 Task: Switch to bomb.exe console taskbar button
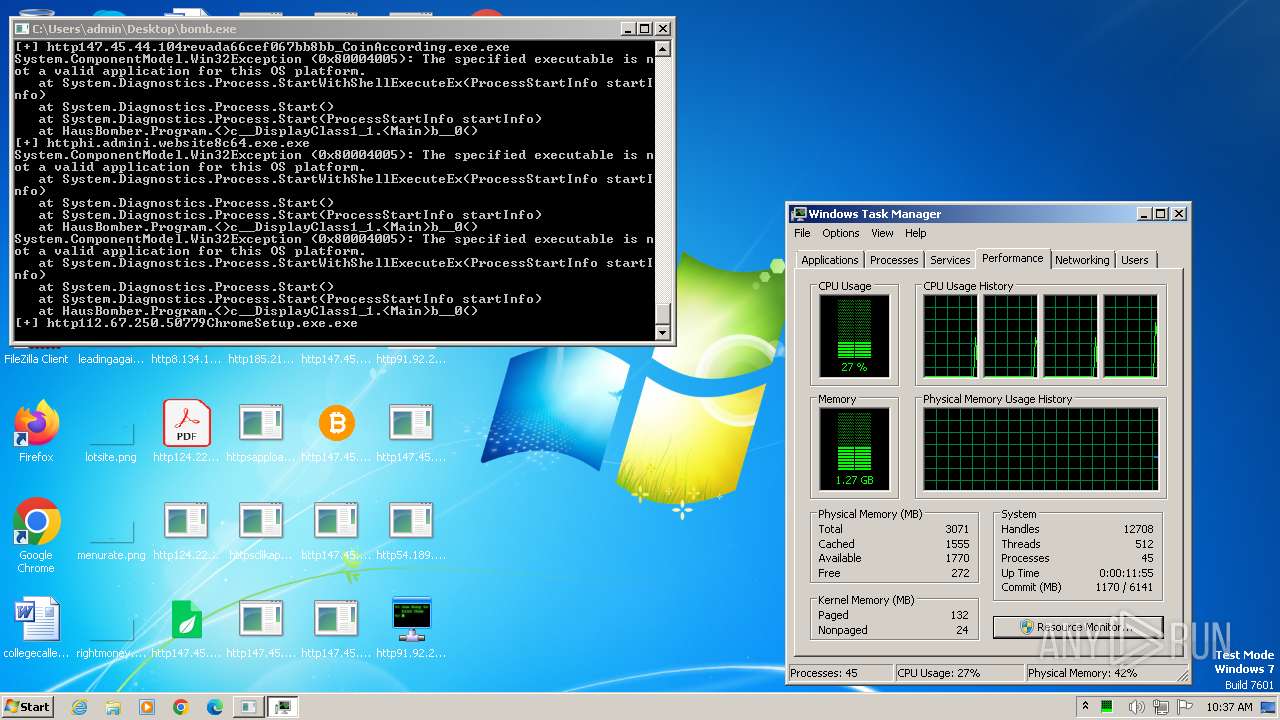pos(247,707)
